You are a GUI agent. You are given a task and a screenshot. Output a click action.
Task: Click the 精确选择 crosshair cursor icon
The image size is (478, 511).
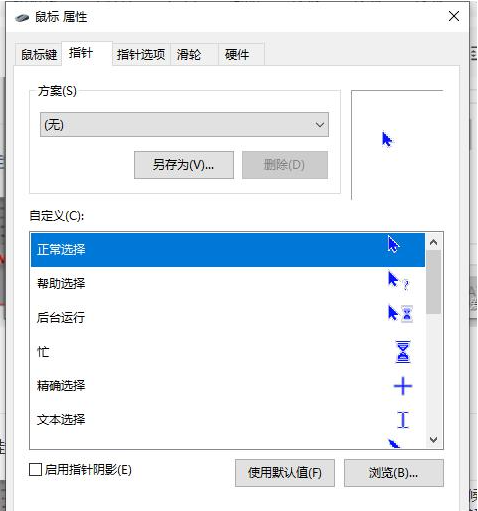coord(403,386)
